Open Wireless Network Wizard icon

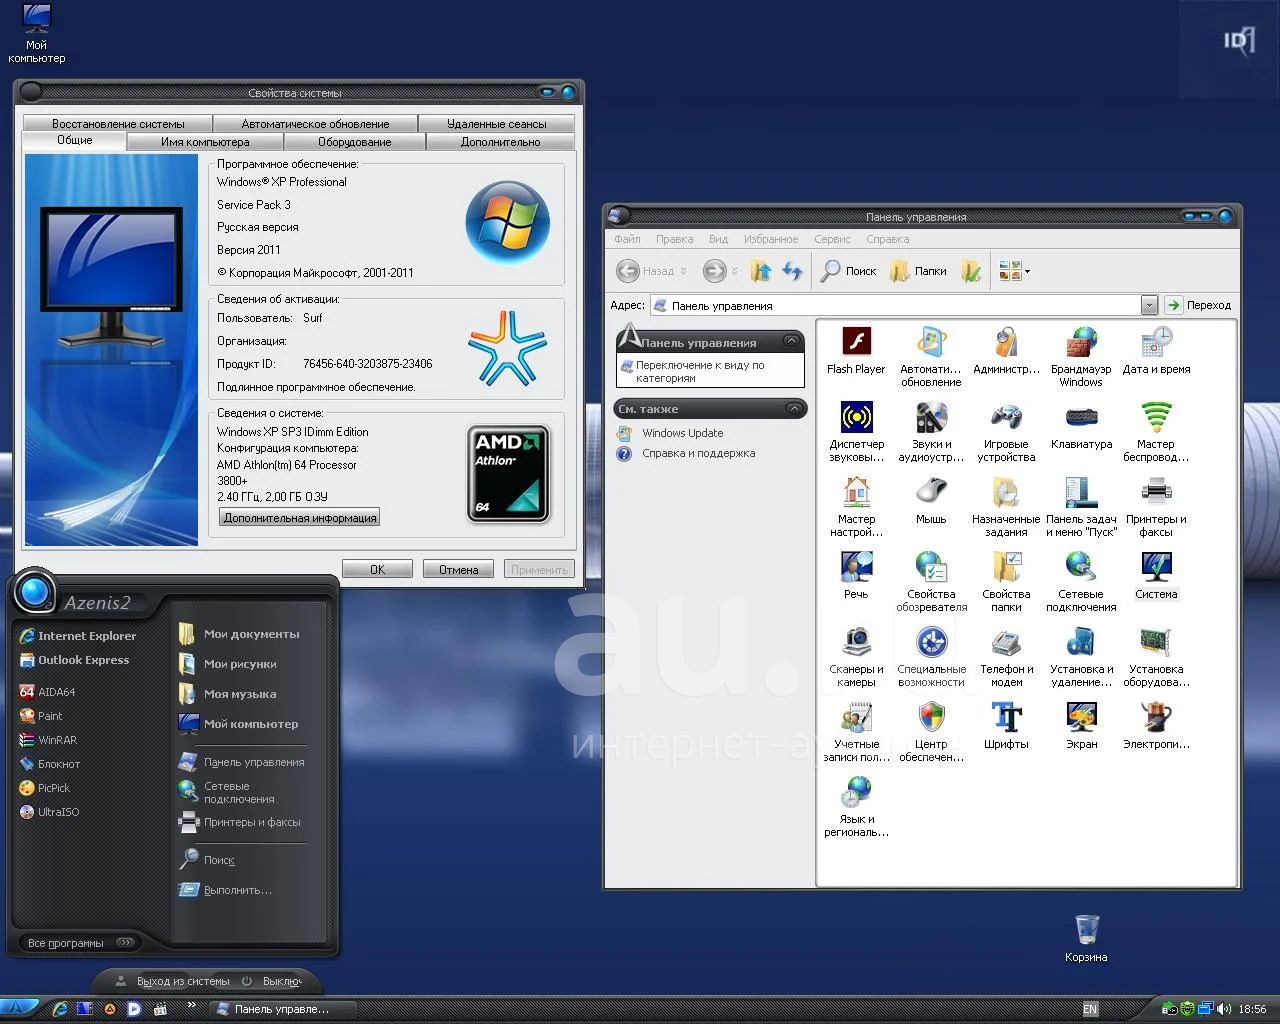coord(1156,431)
